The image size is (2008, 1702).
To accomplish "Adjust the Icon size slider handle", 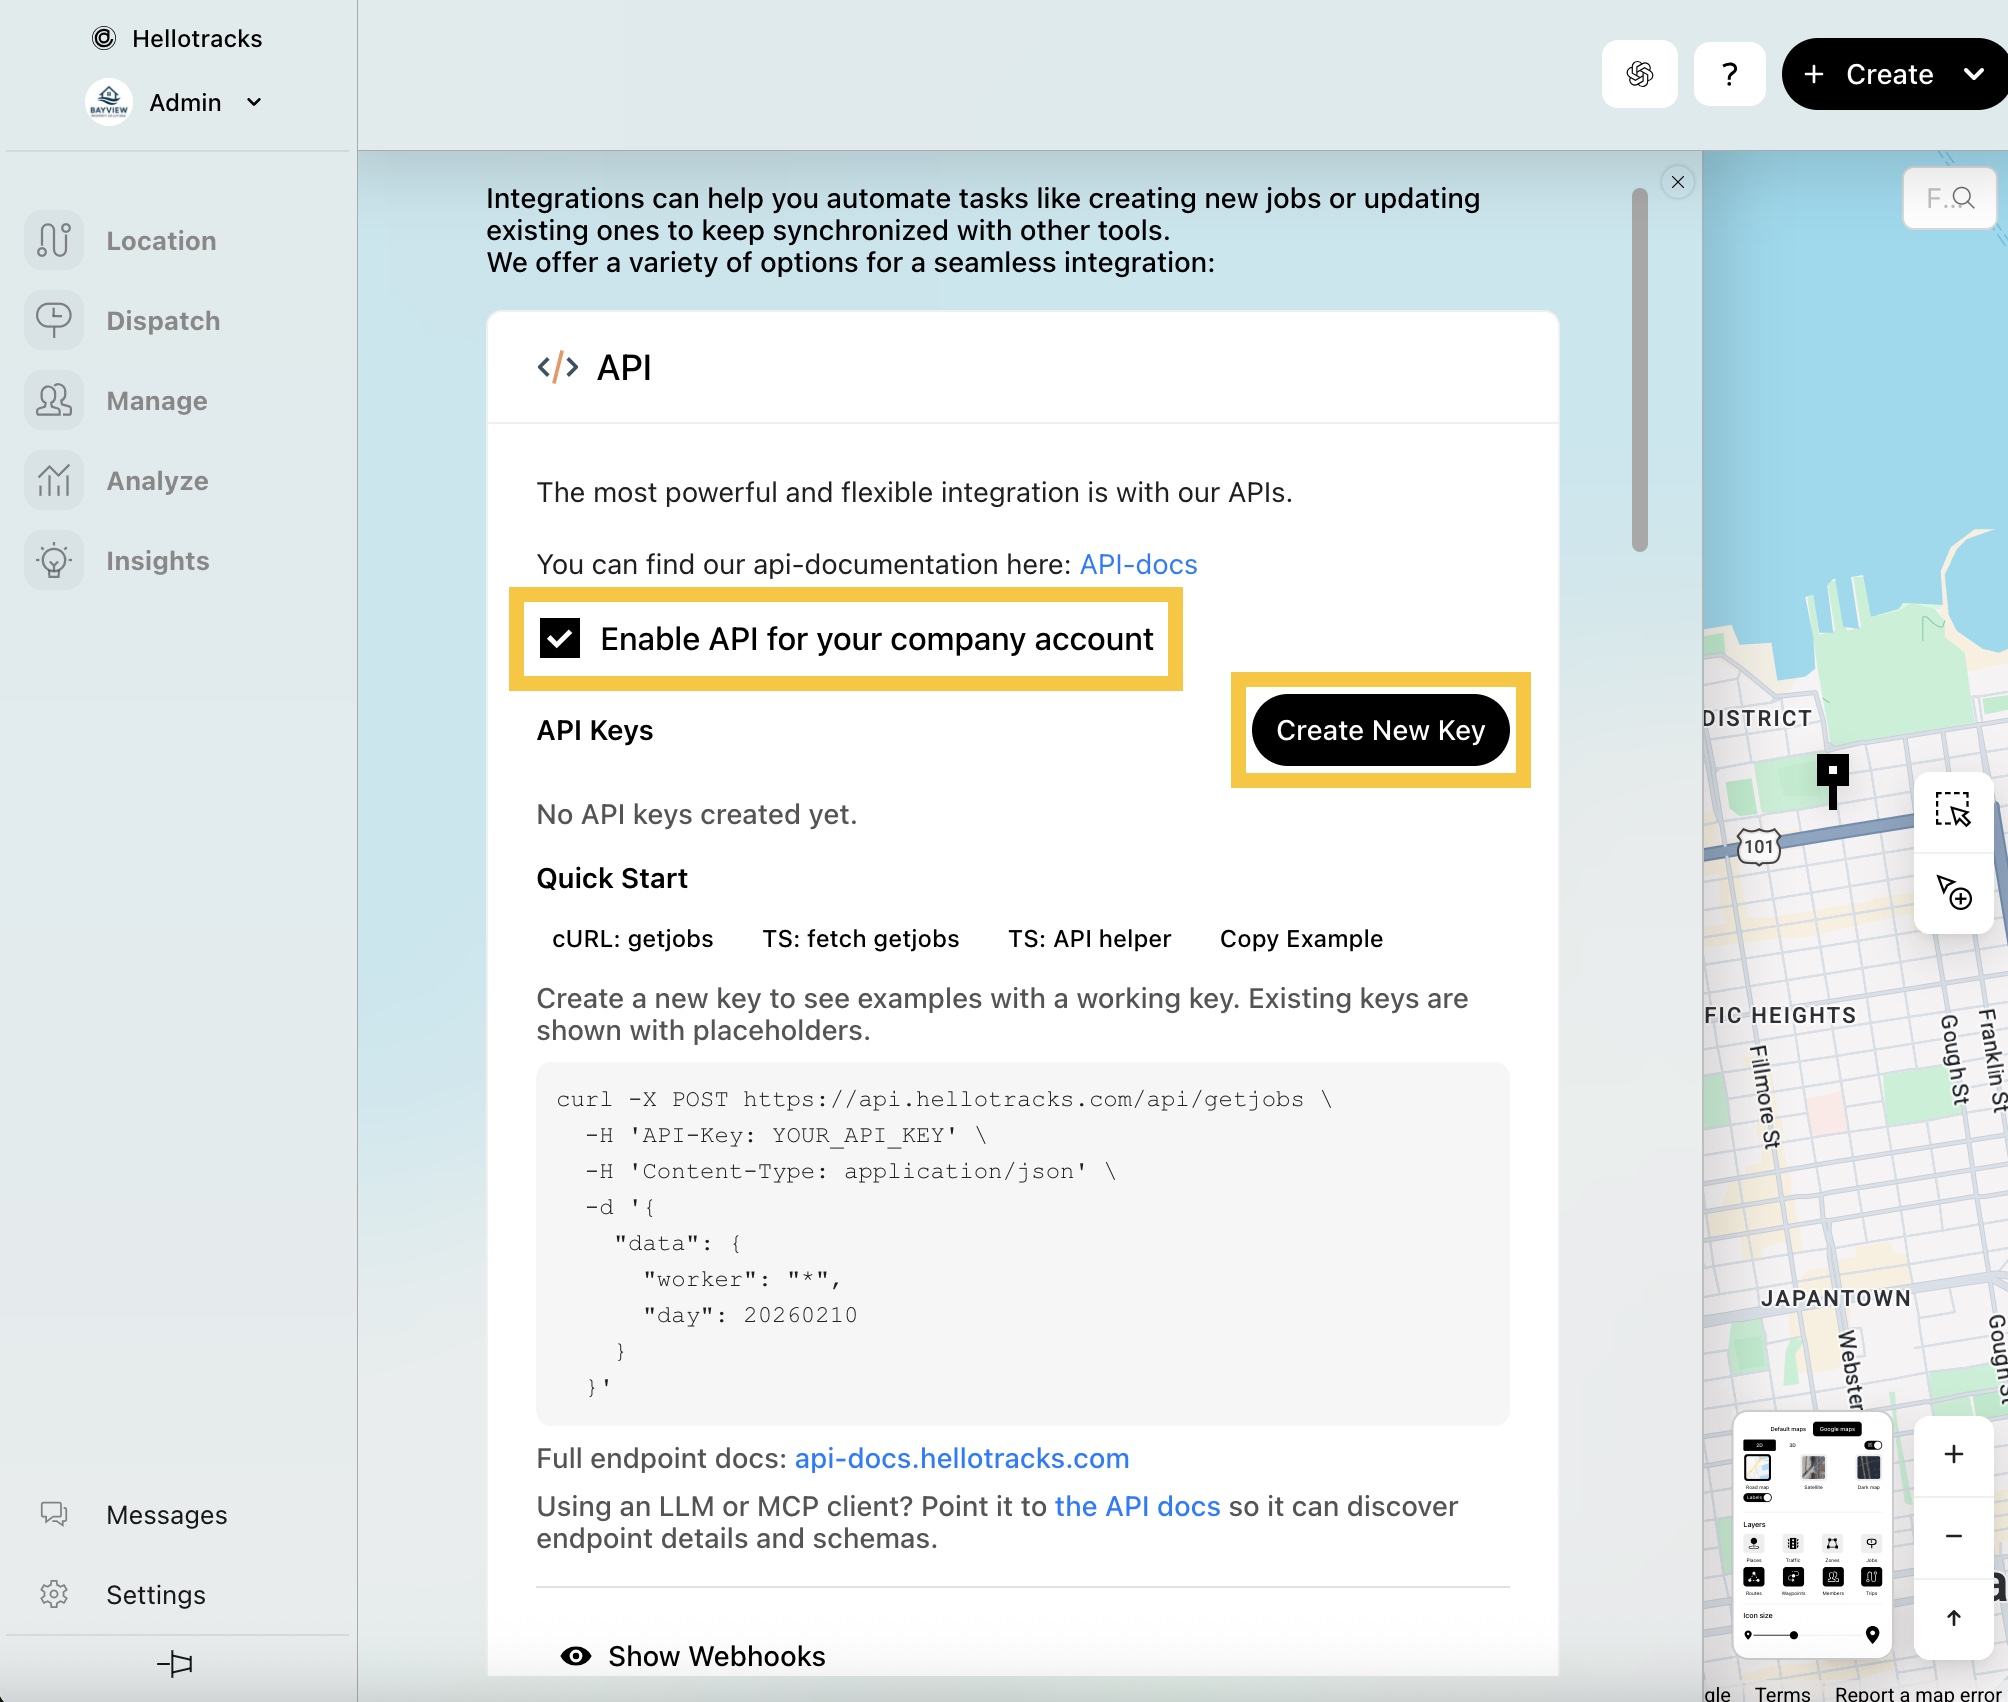I will coord(1794,1635).
